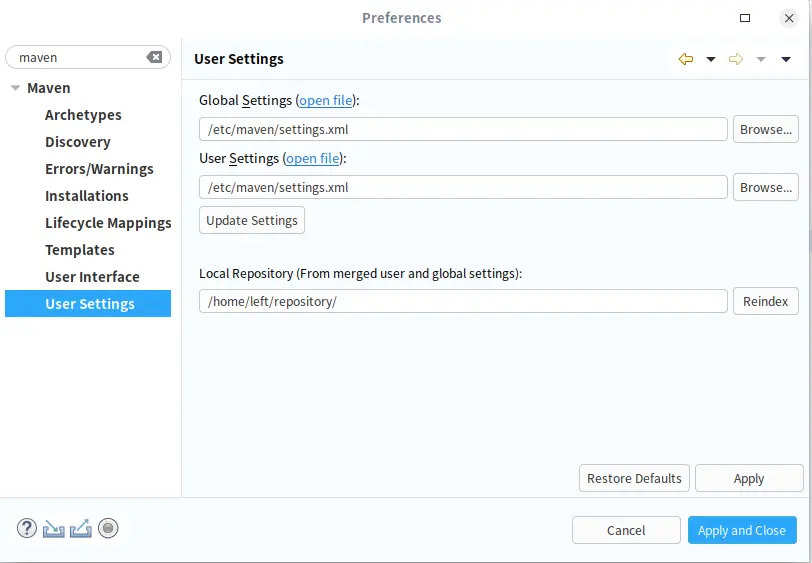Maximize the Preferences window
Screen dimensions: 812x563
pyautogui.click(x=745, y=18)
